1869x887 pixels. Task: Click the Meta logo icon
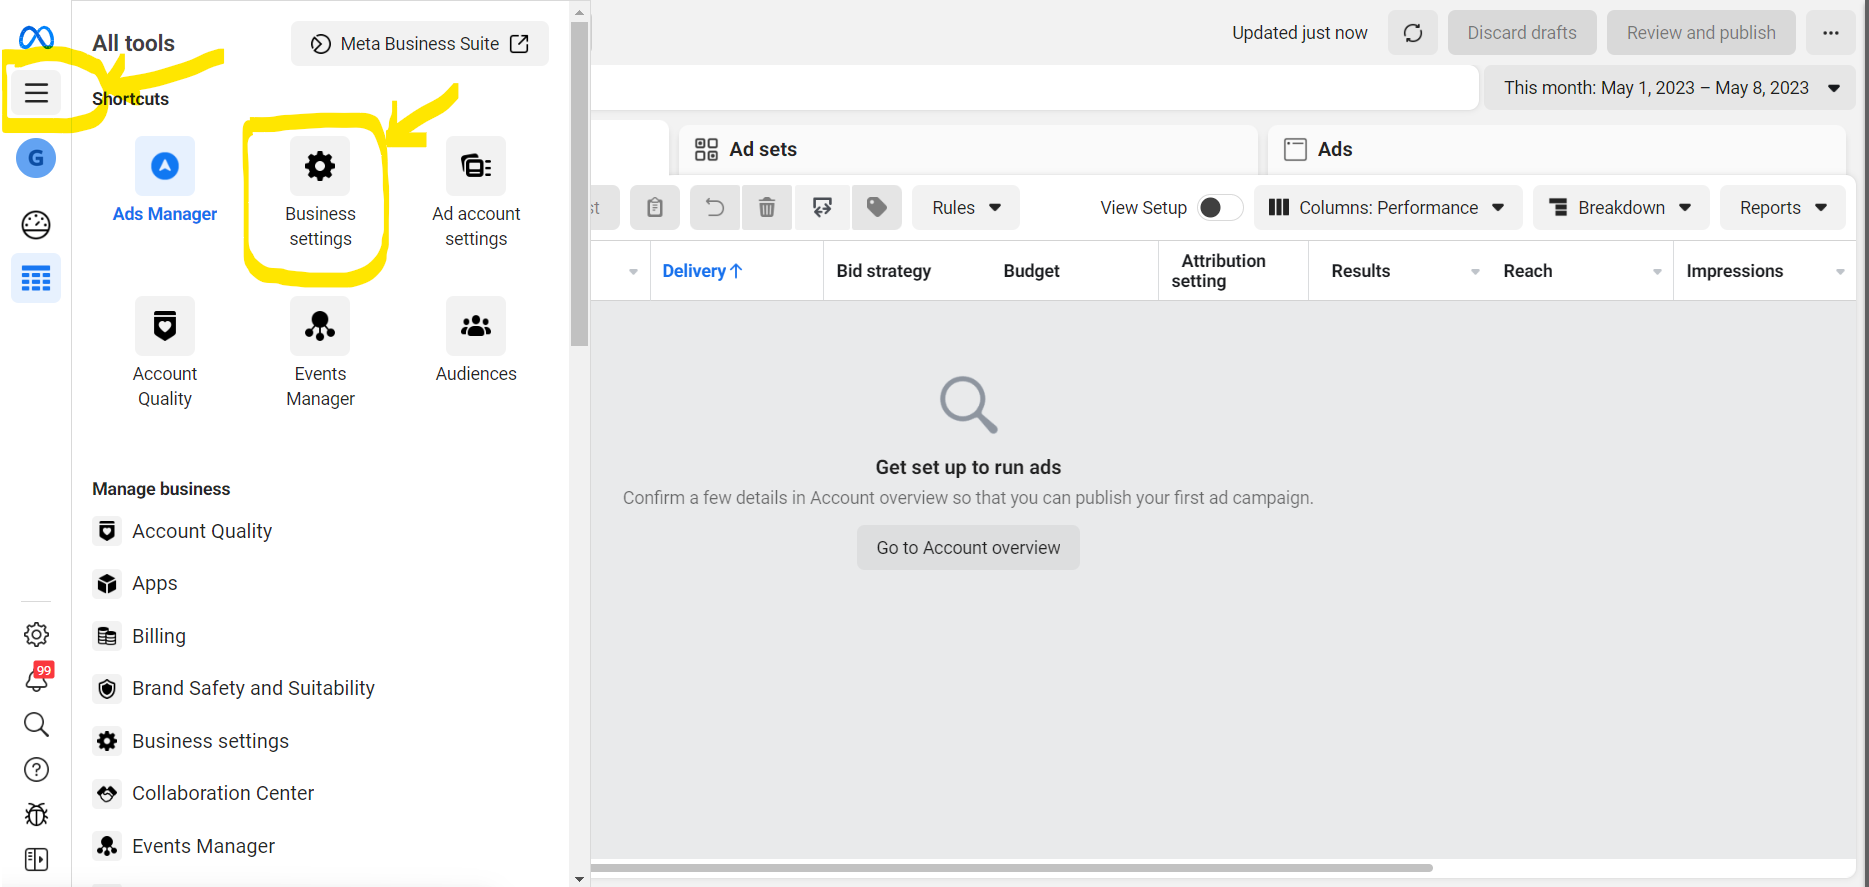point(36,38)
